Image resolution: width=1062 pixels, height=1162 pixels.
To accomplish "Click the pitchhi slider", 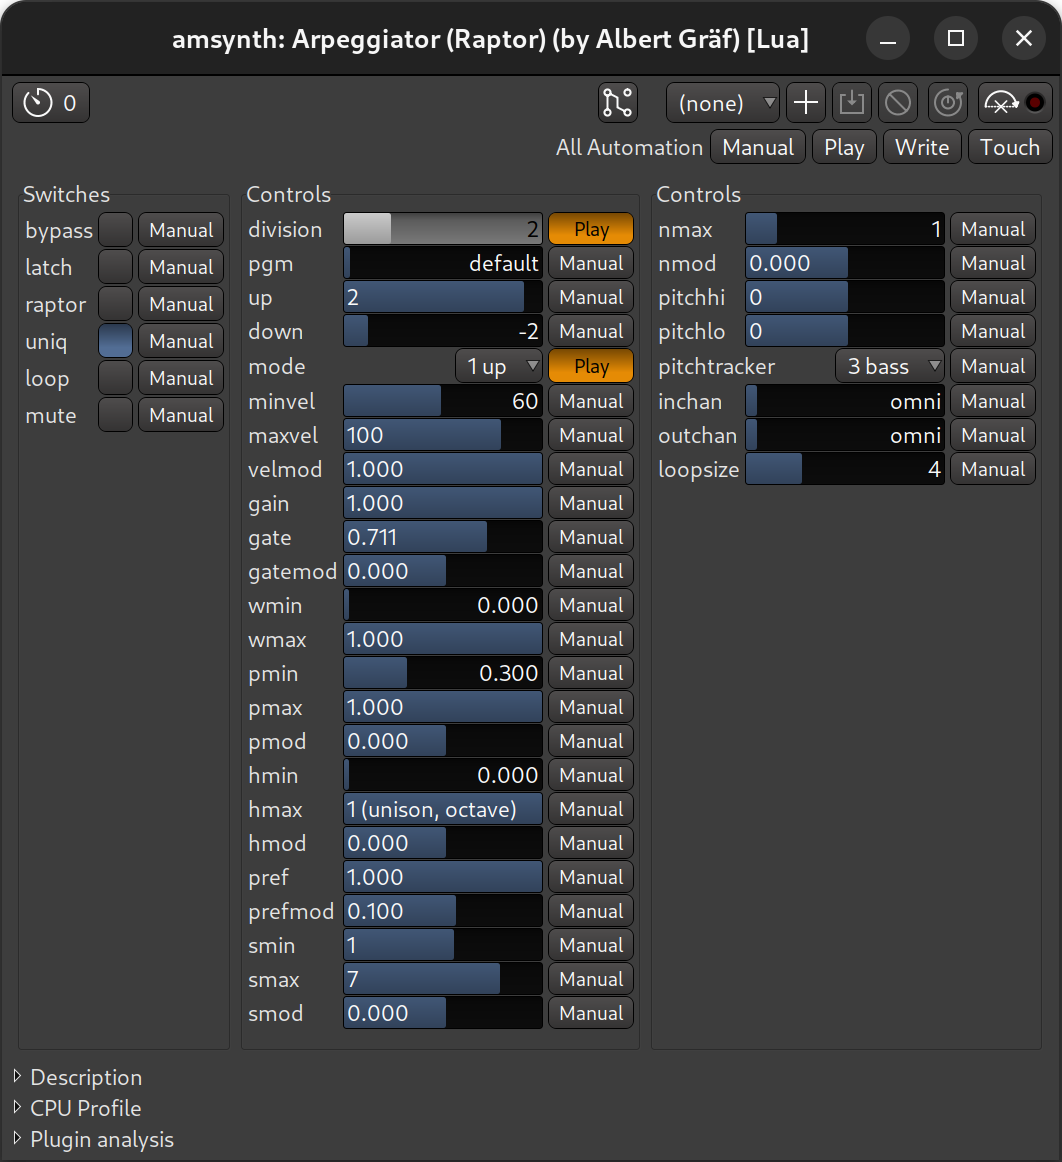I will point(845,297).
